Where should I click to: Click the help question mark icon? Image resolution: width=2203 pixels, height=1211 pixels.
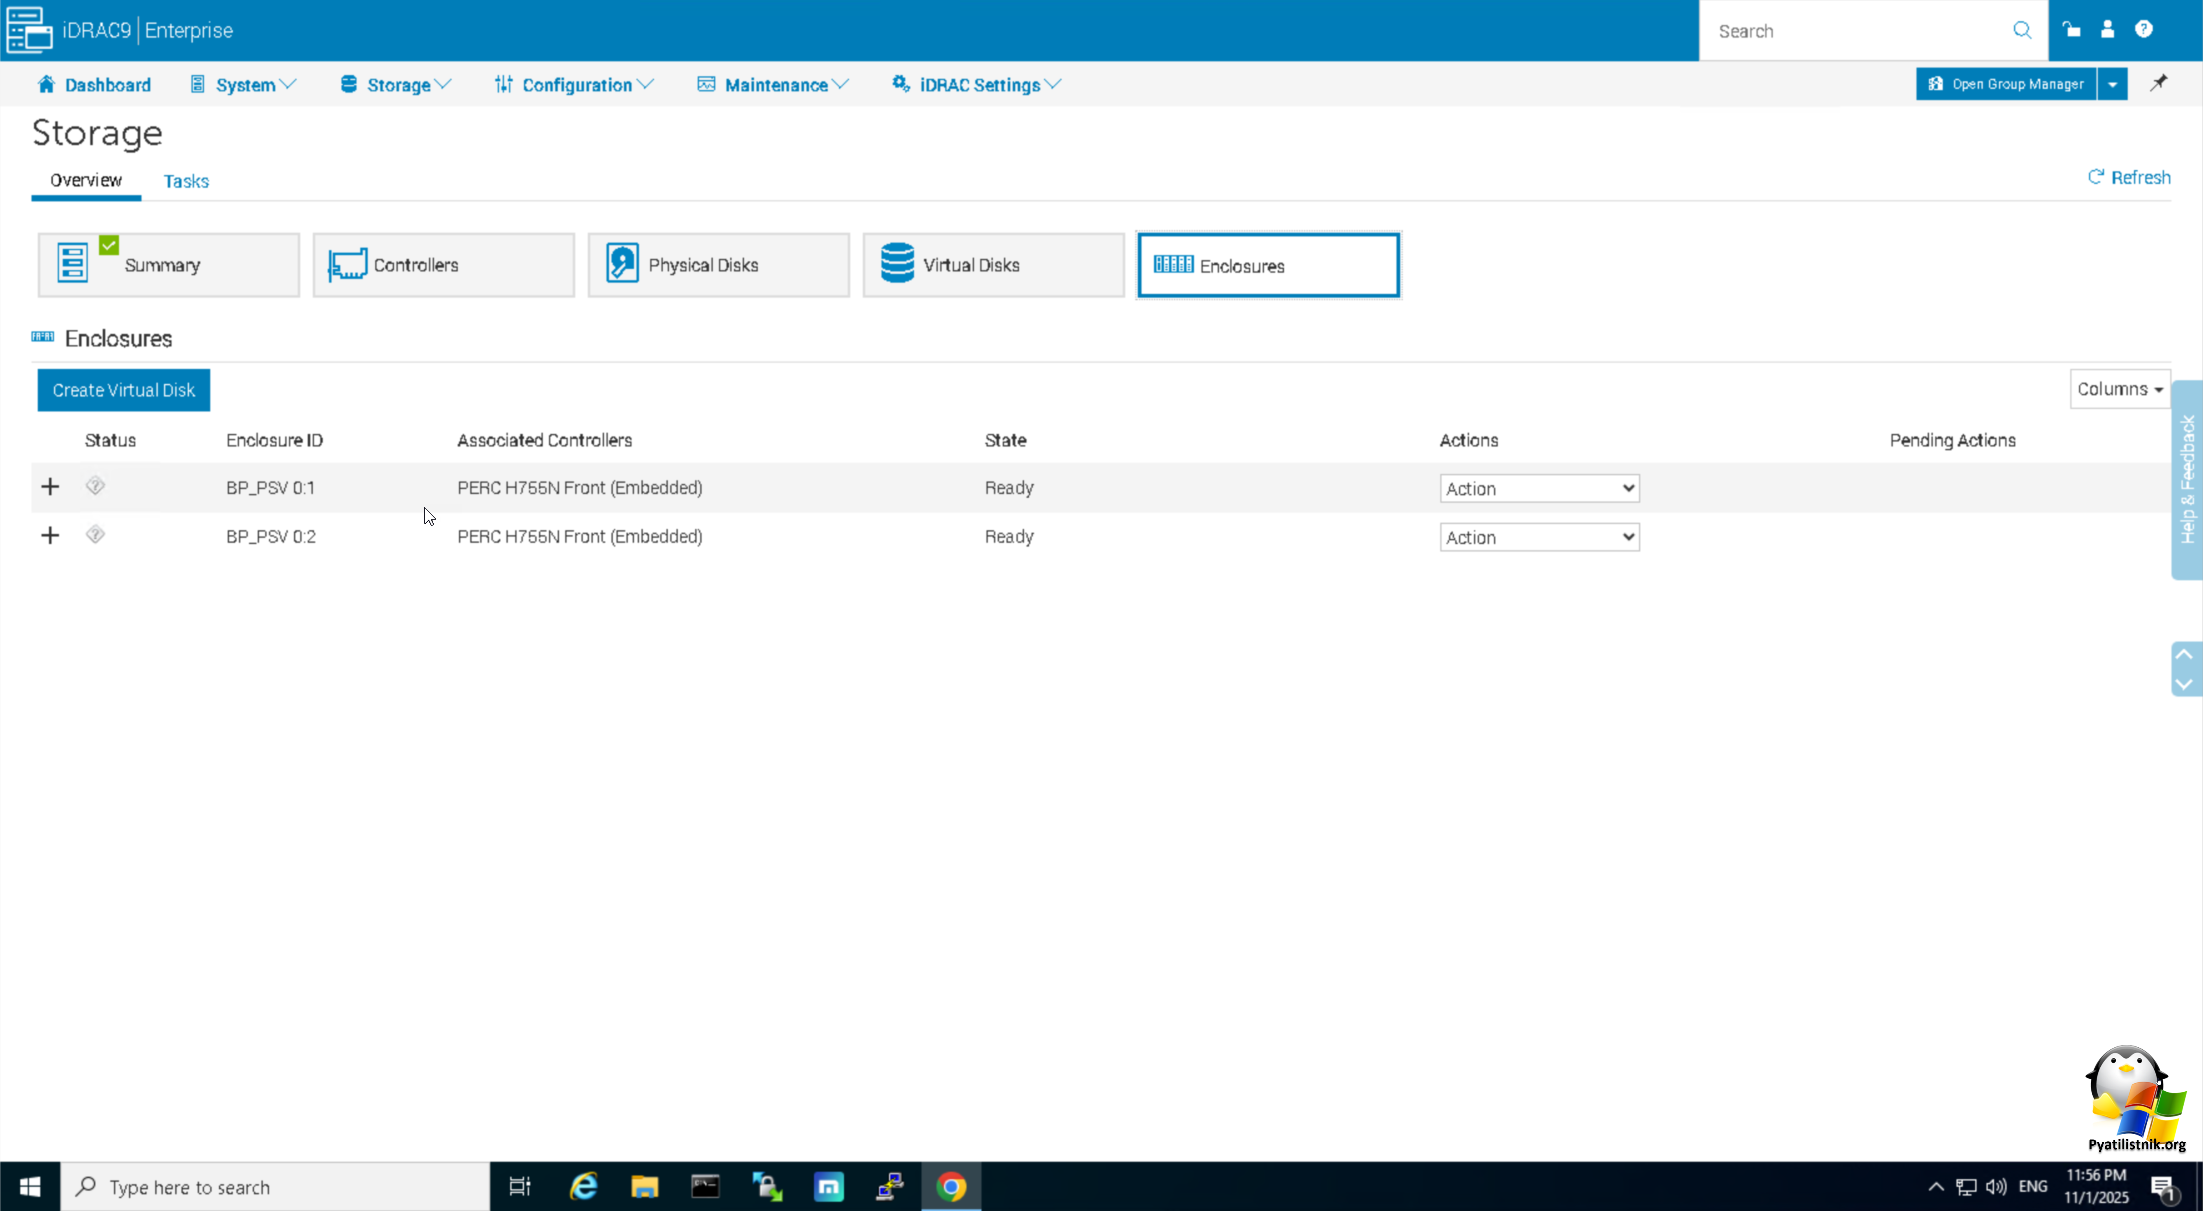click(2143, 30)
